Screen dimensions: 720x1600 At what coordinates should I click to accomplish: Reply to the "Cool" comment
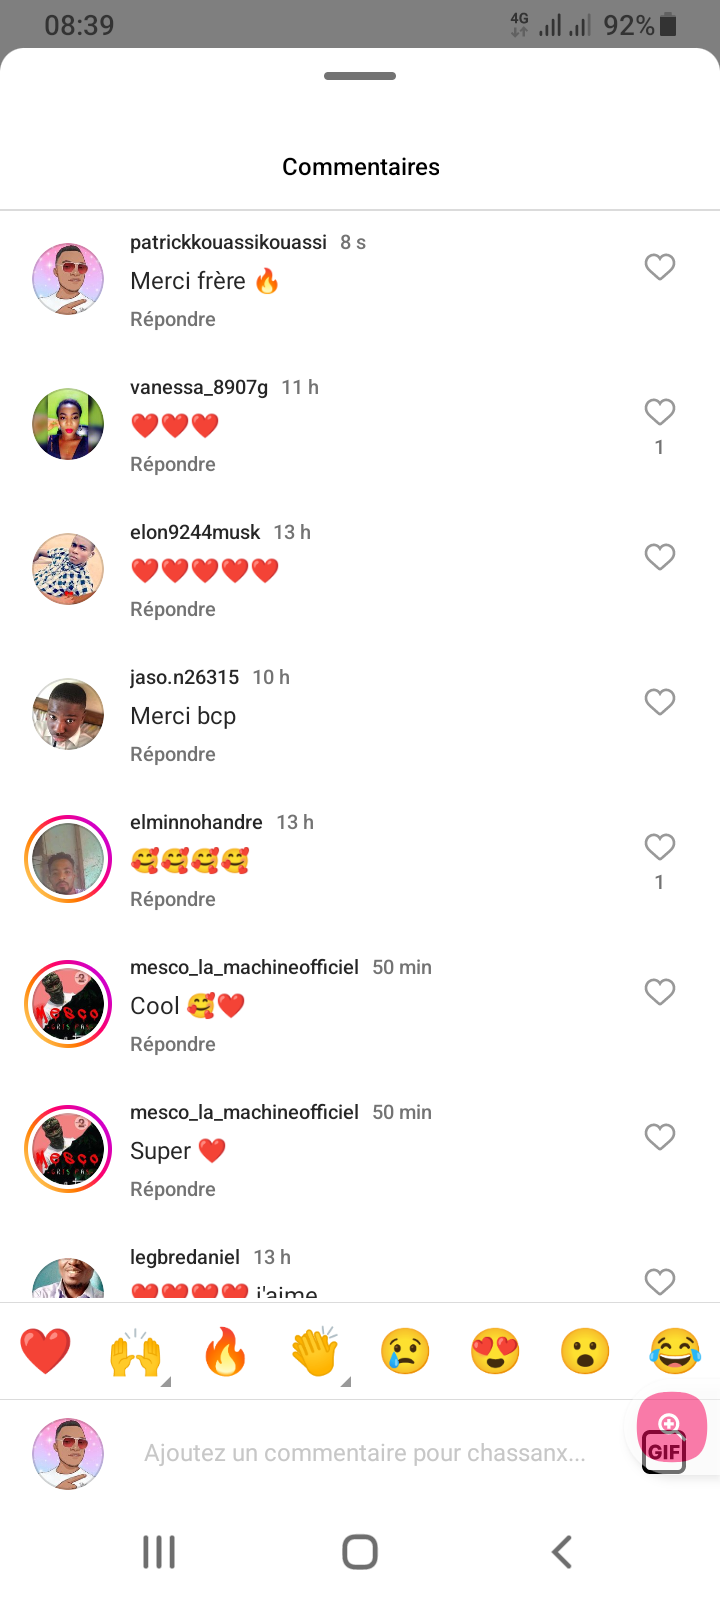173,1044
